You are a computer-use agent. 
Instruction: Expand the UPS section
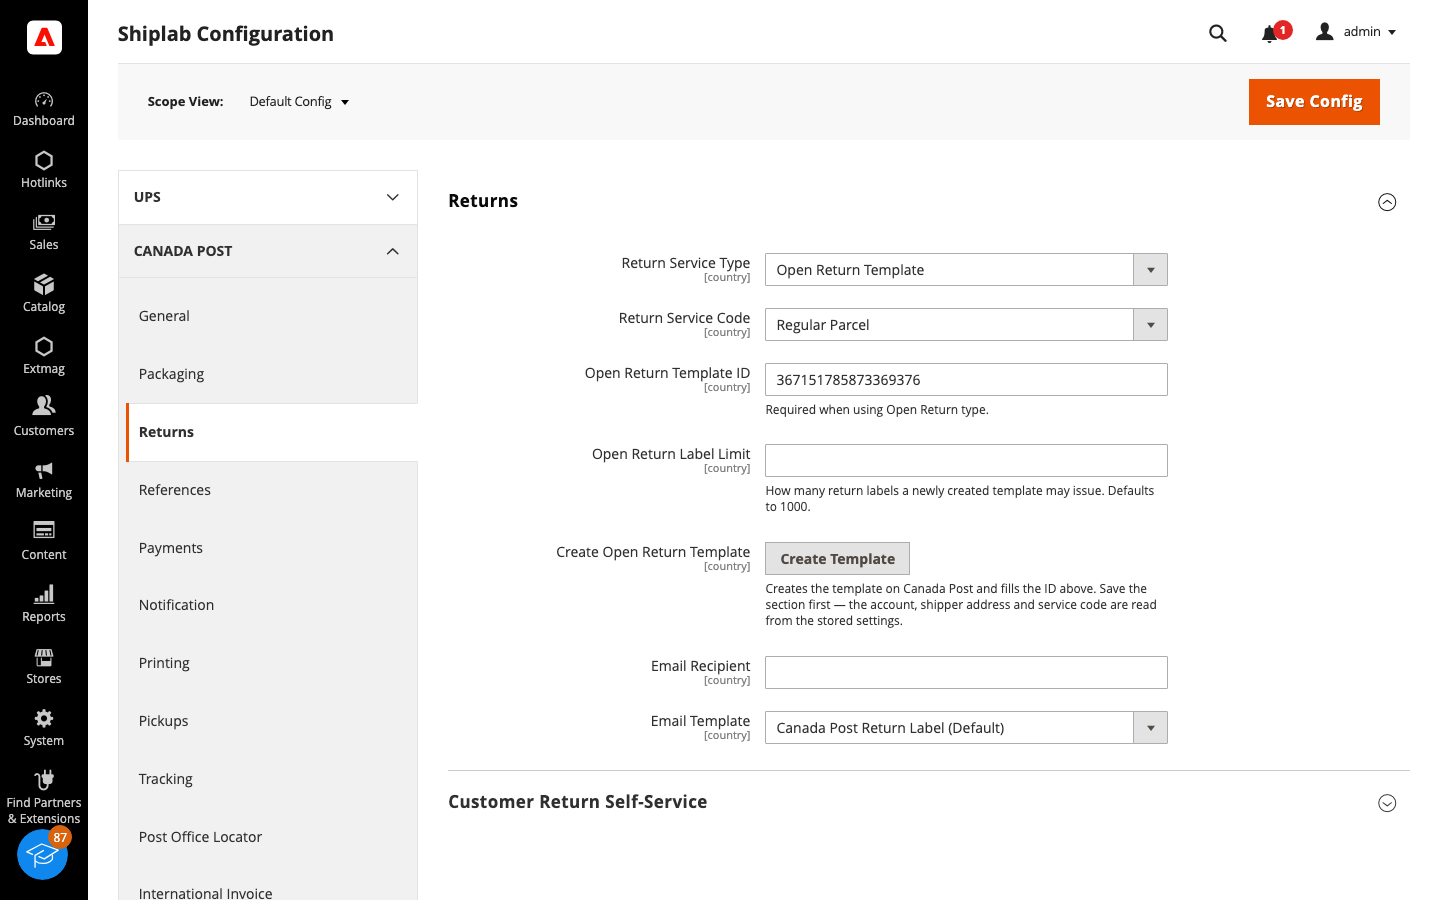pyautogui.click(x=268, y=197)
